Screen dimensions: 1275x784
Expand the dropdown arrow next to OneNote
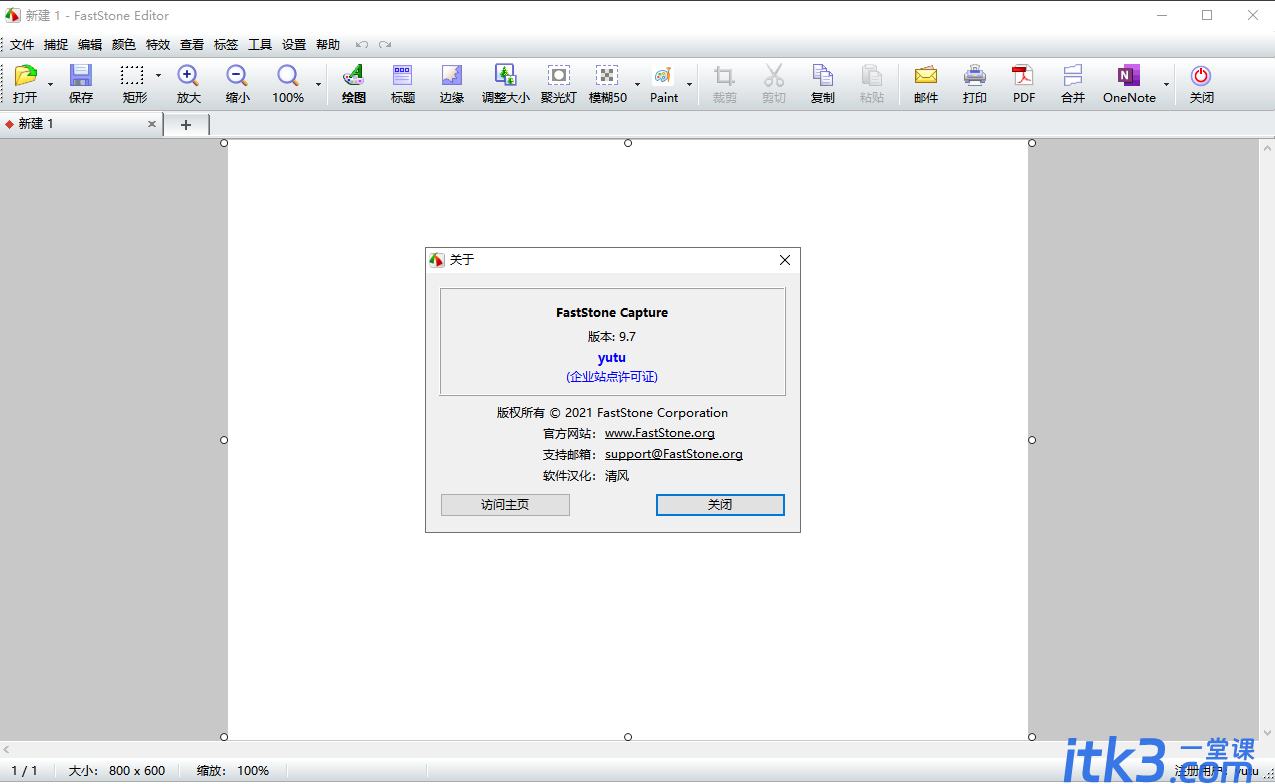1166,85
